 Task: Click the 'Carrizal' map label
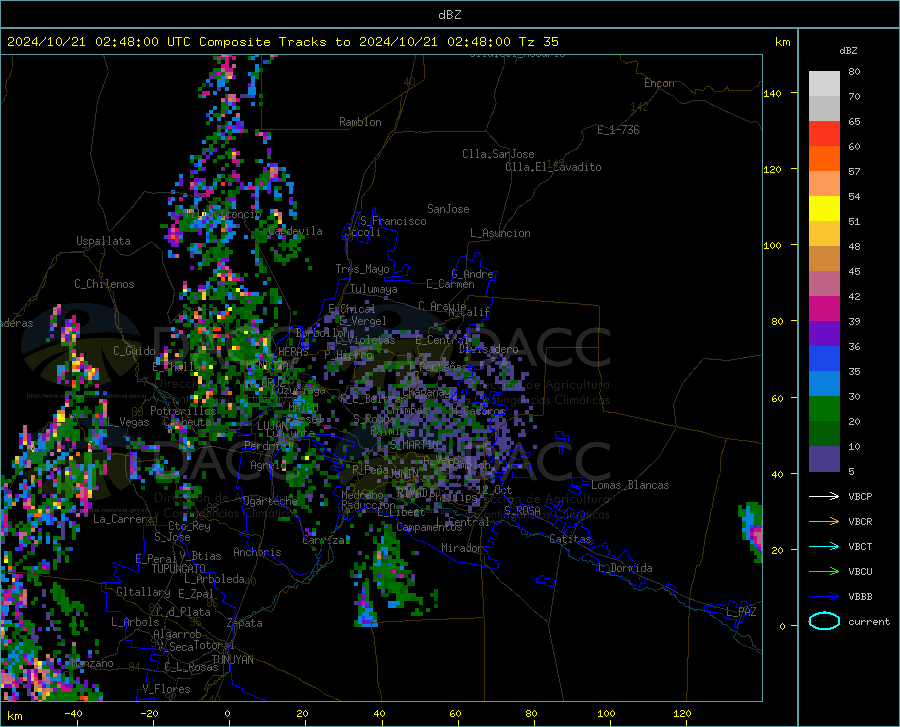[326, 540]
